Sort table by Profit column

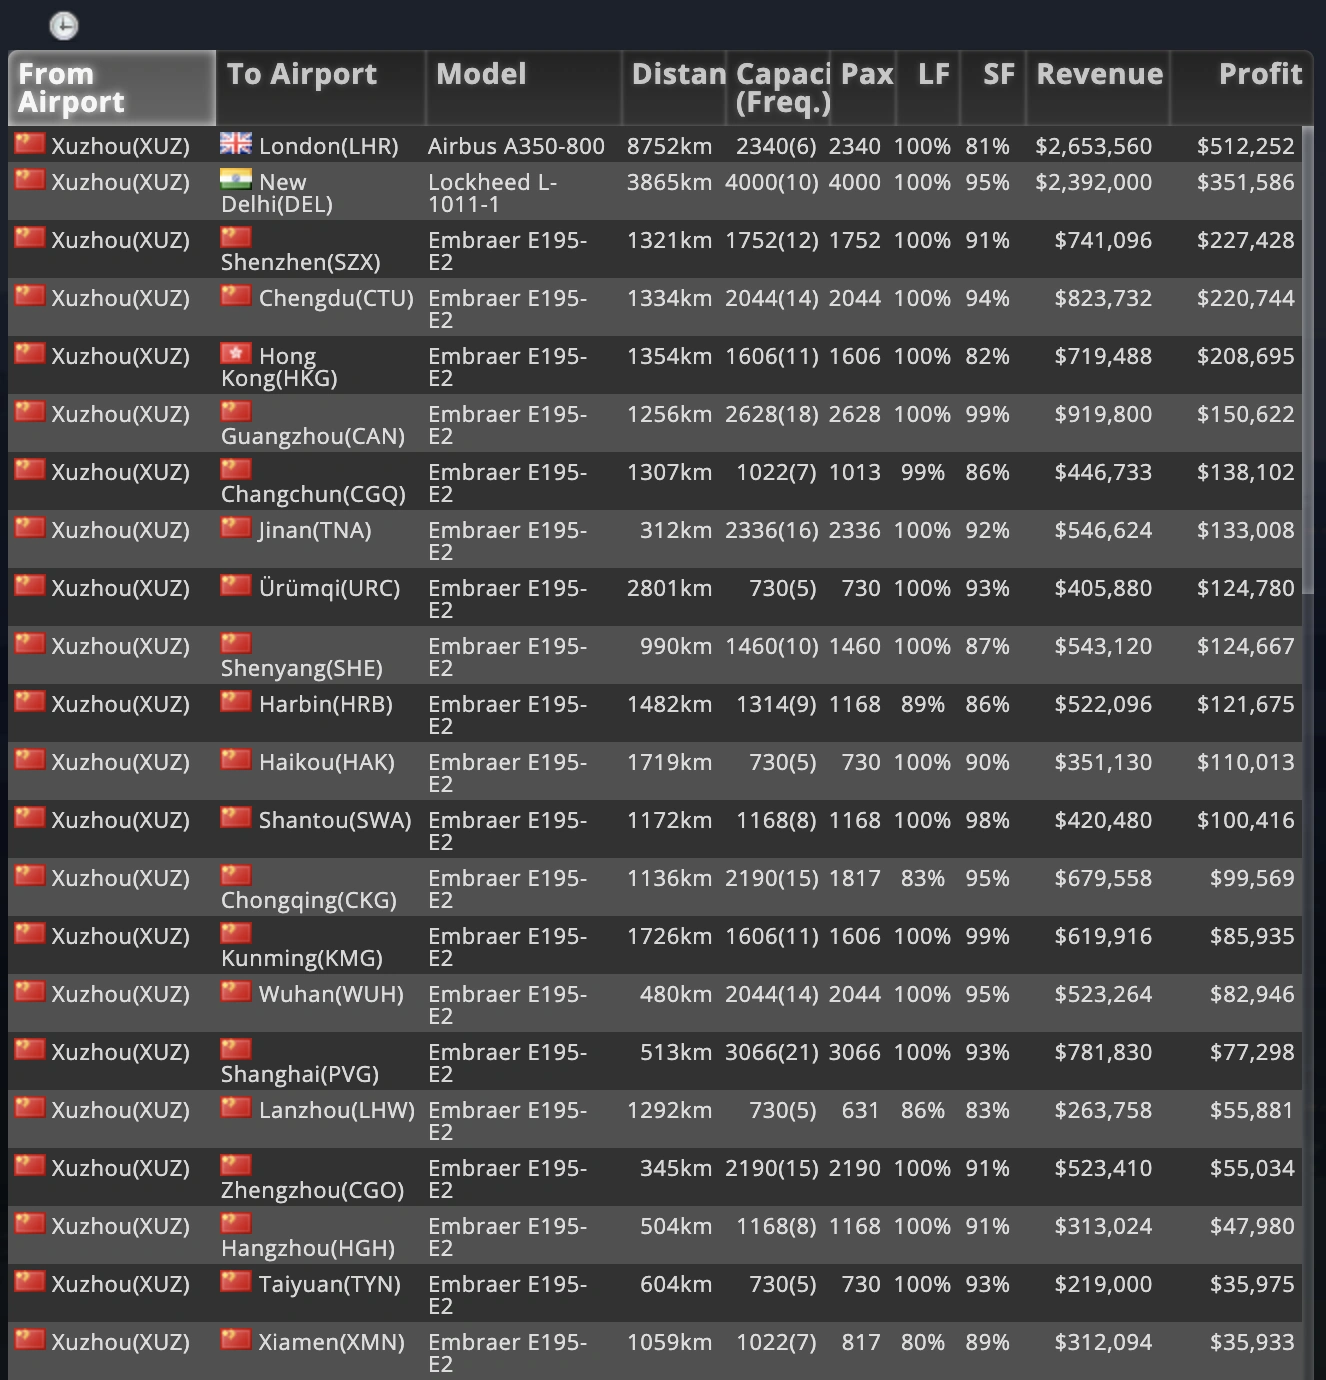coord(1241,88)
